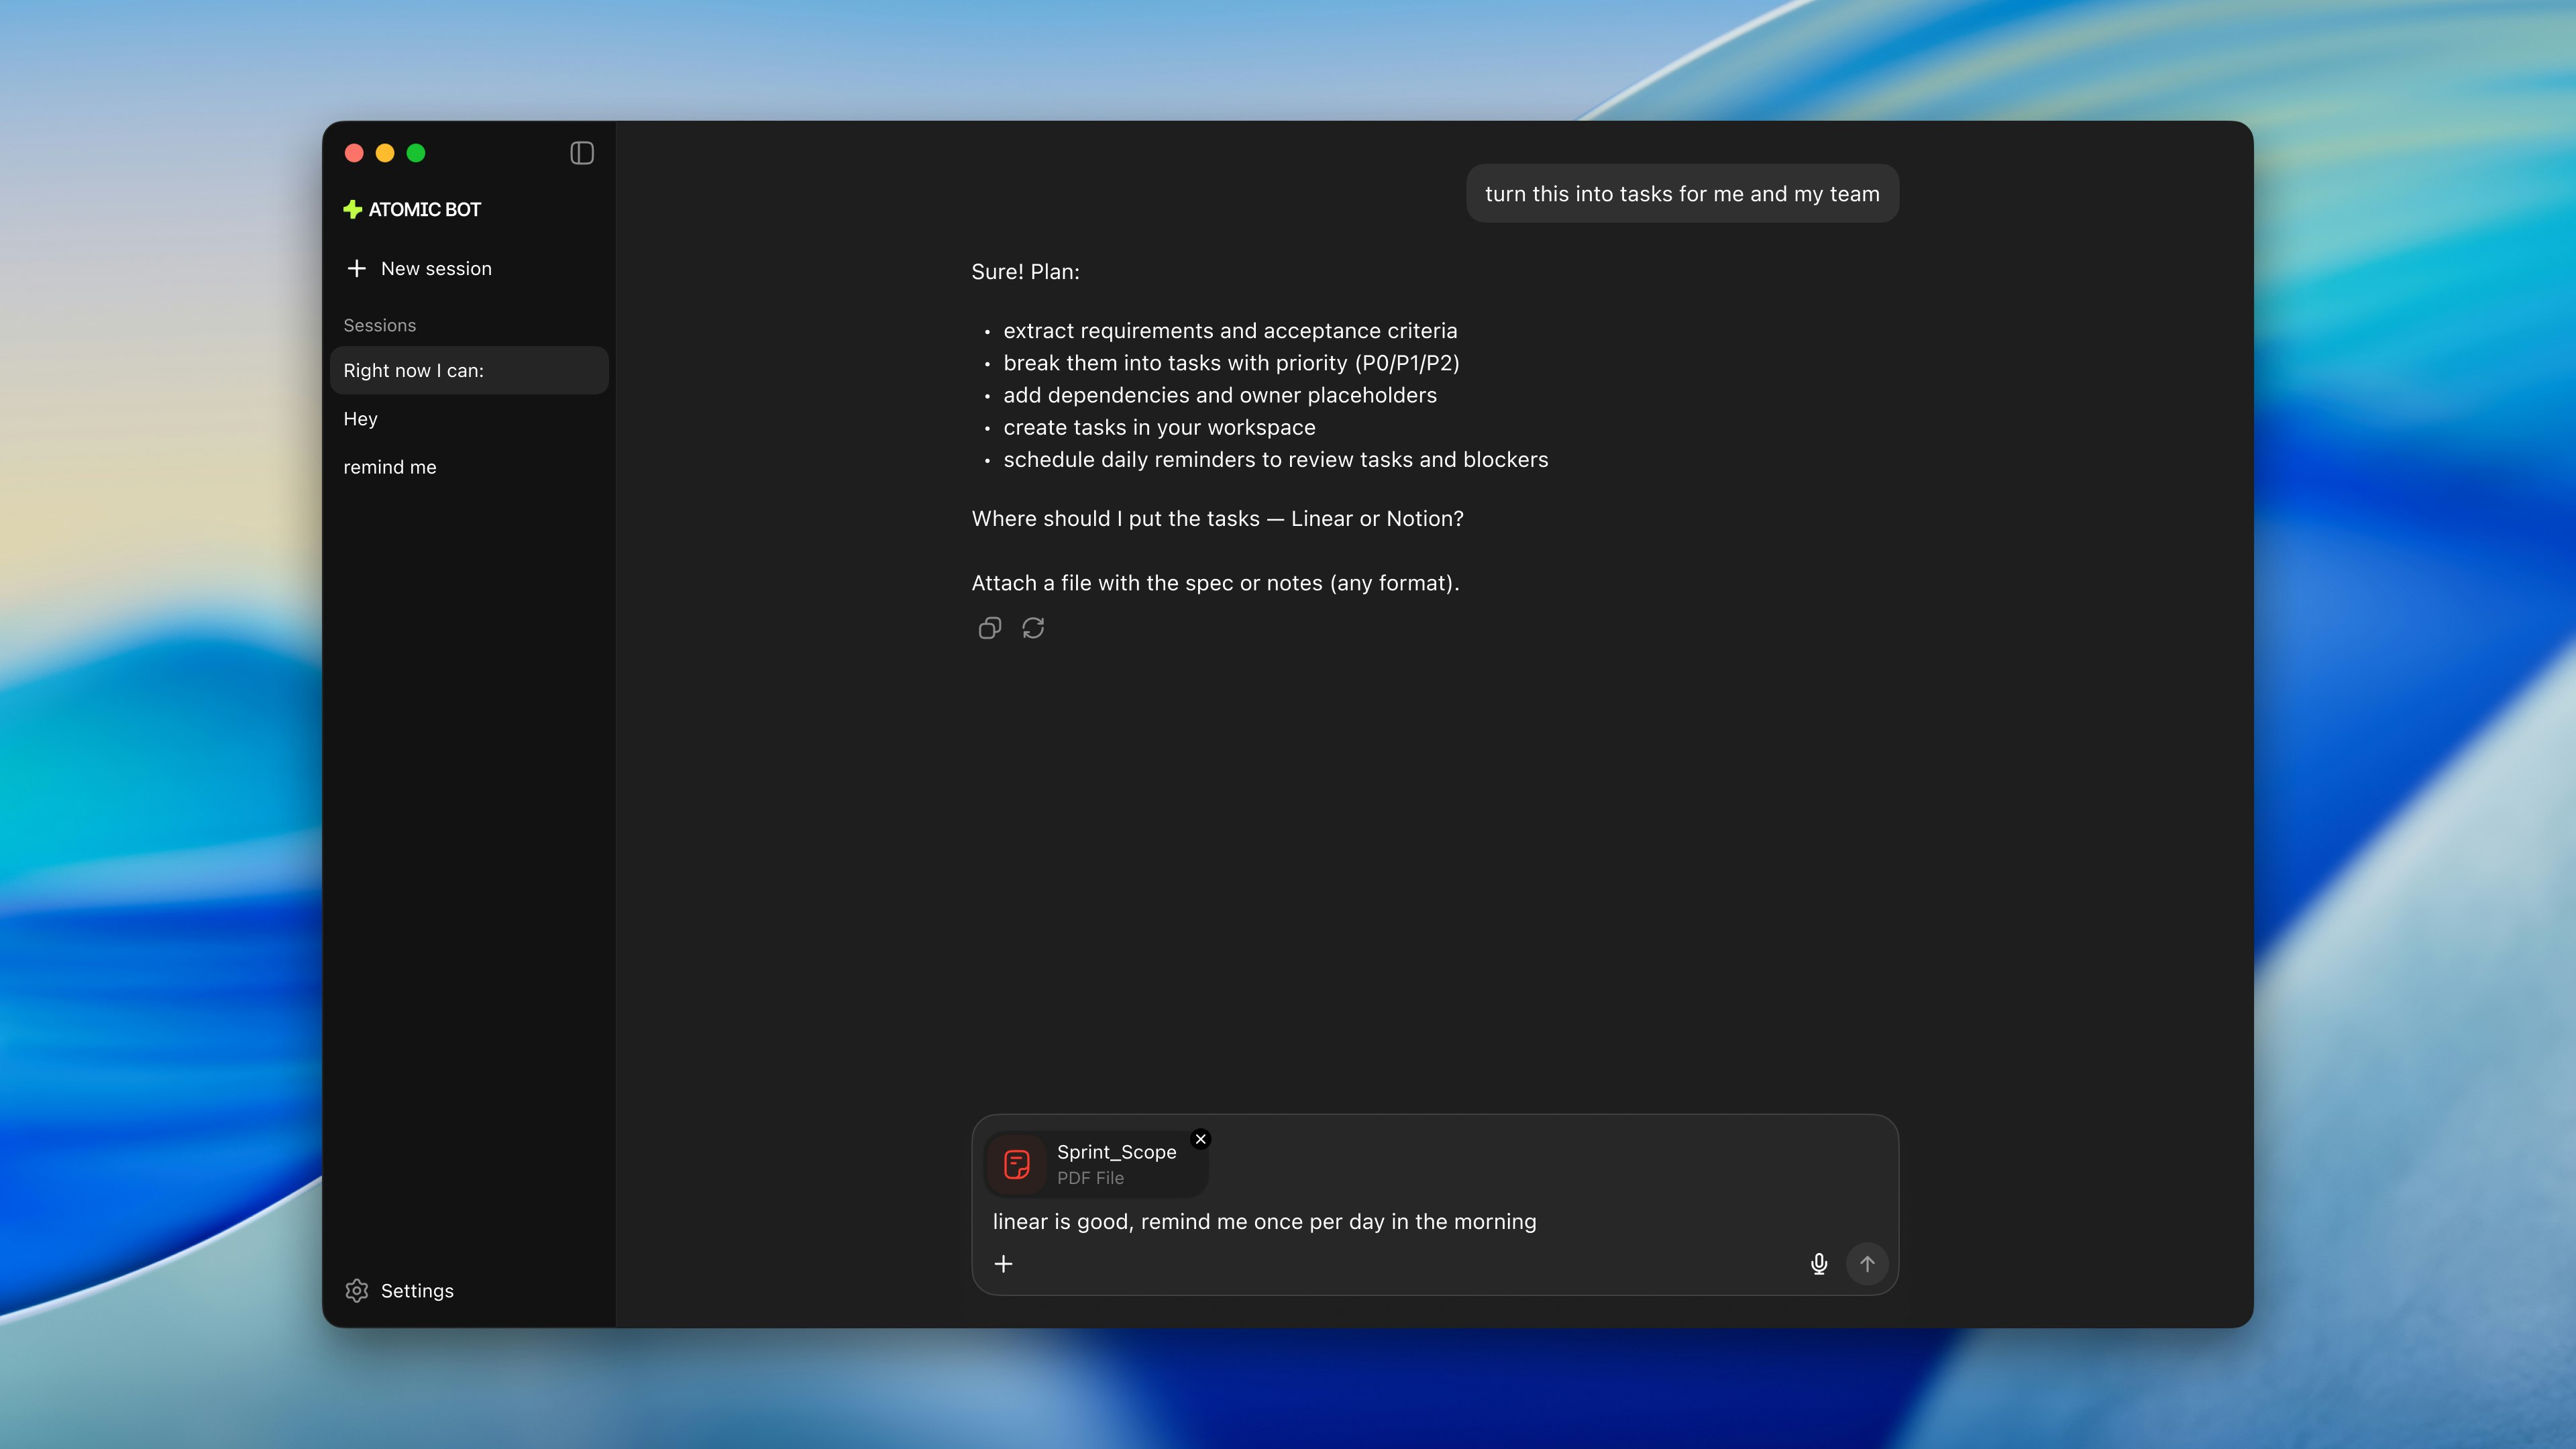Add another attachment with the plus icon
Viewport: 2576px width, 1449px height.
(1004, 1263)
